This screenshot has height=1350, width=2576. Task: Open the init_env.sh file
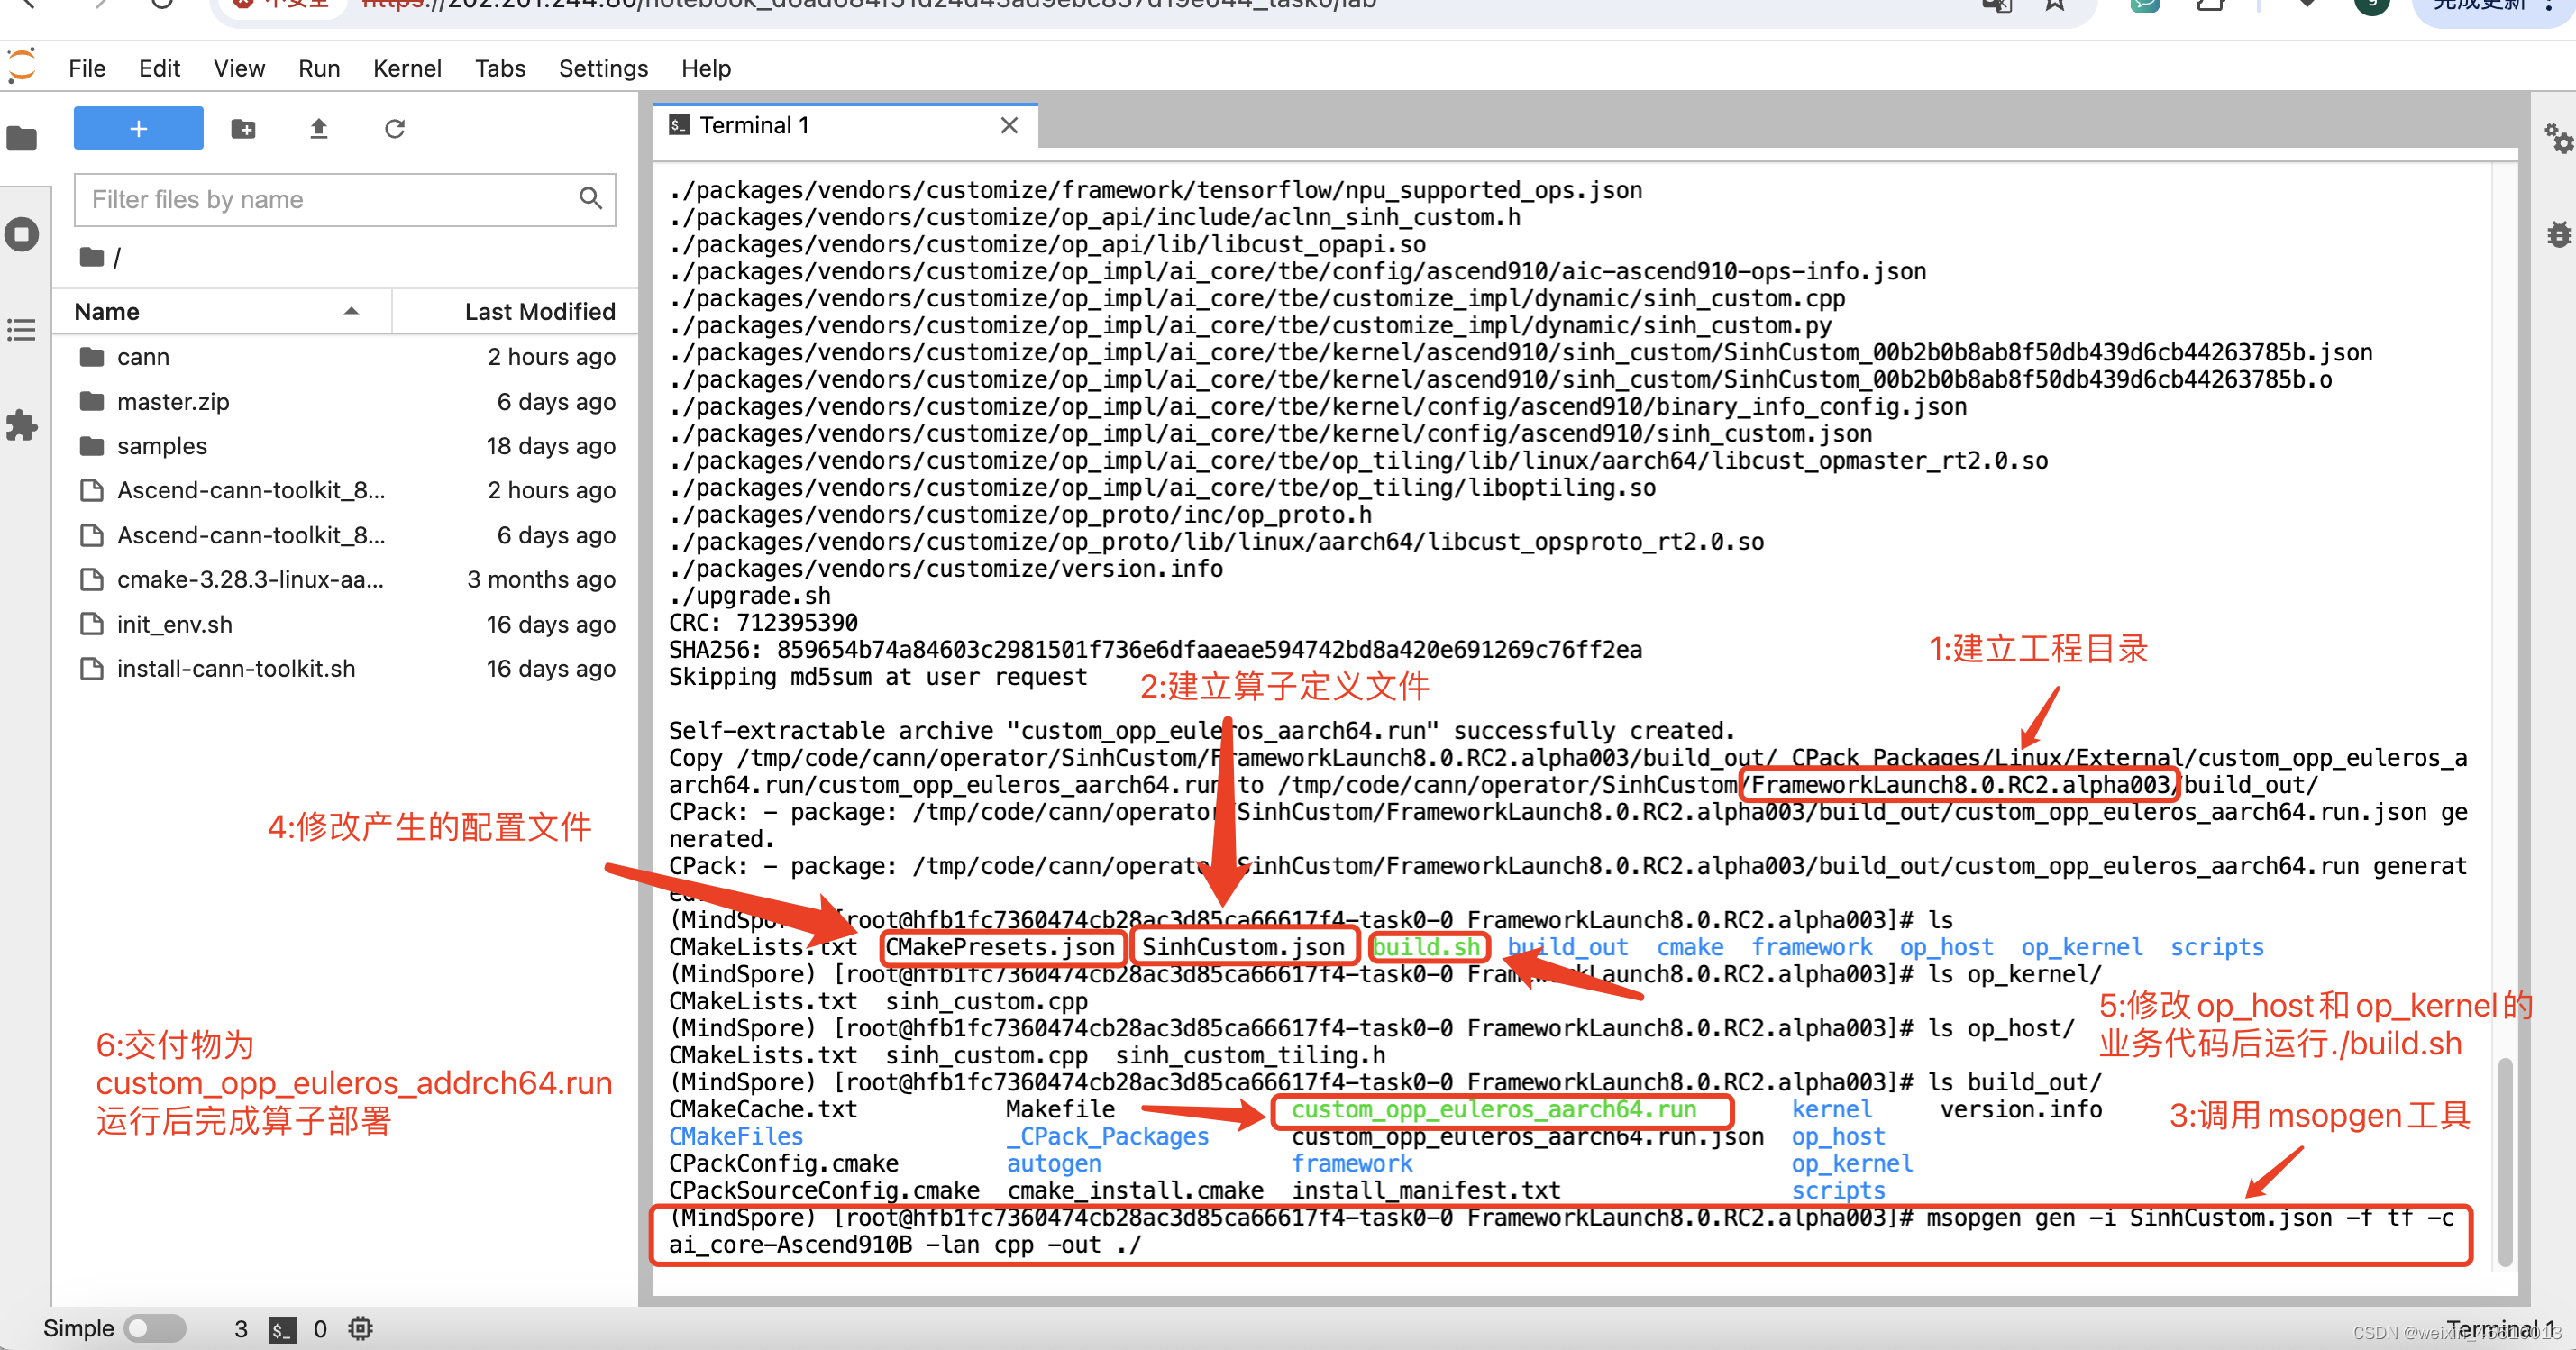point(174,624)
